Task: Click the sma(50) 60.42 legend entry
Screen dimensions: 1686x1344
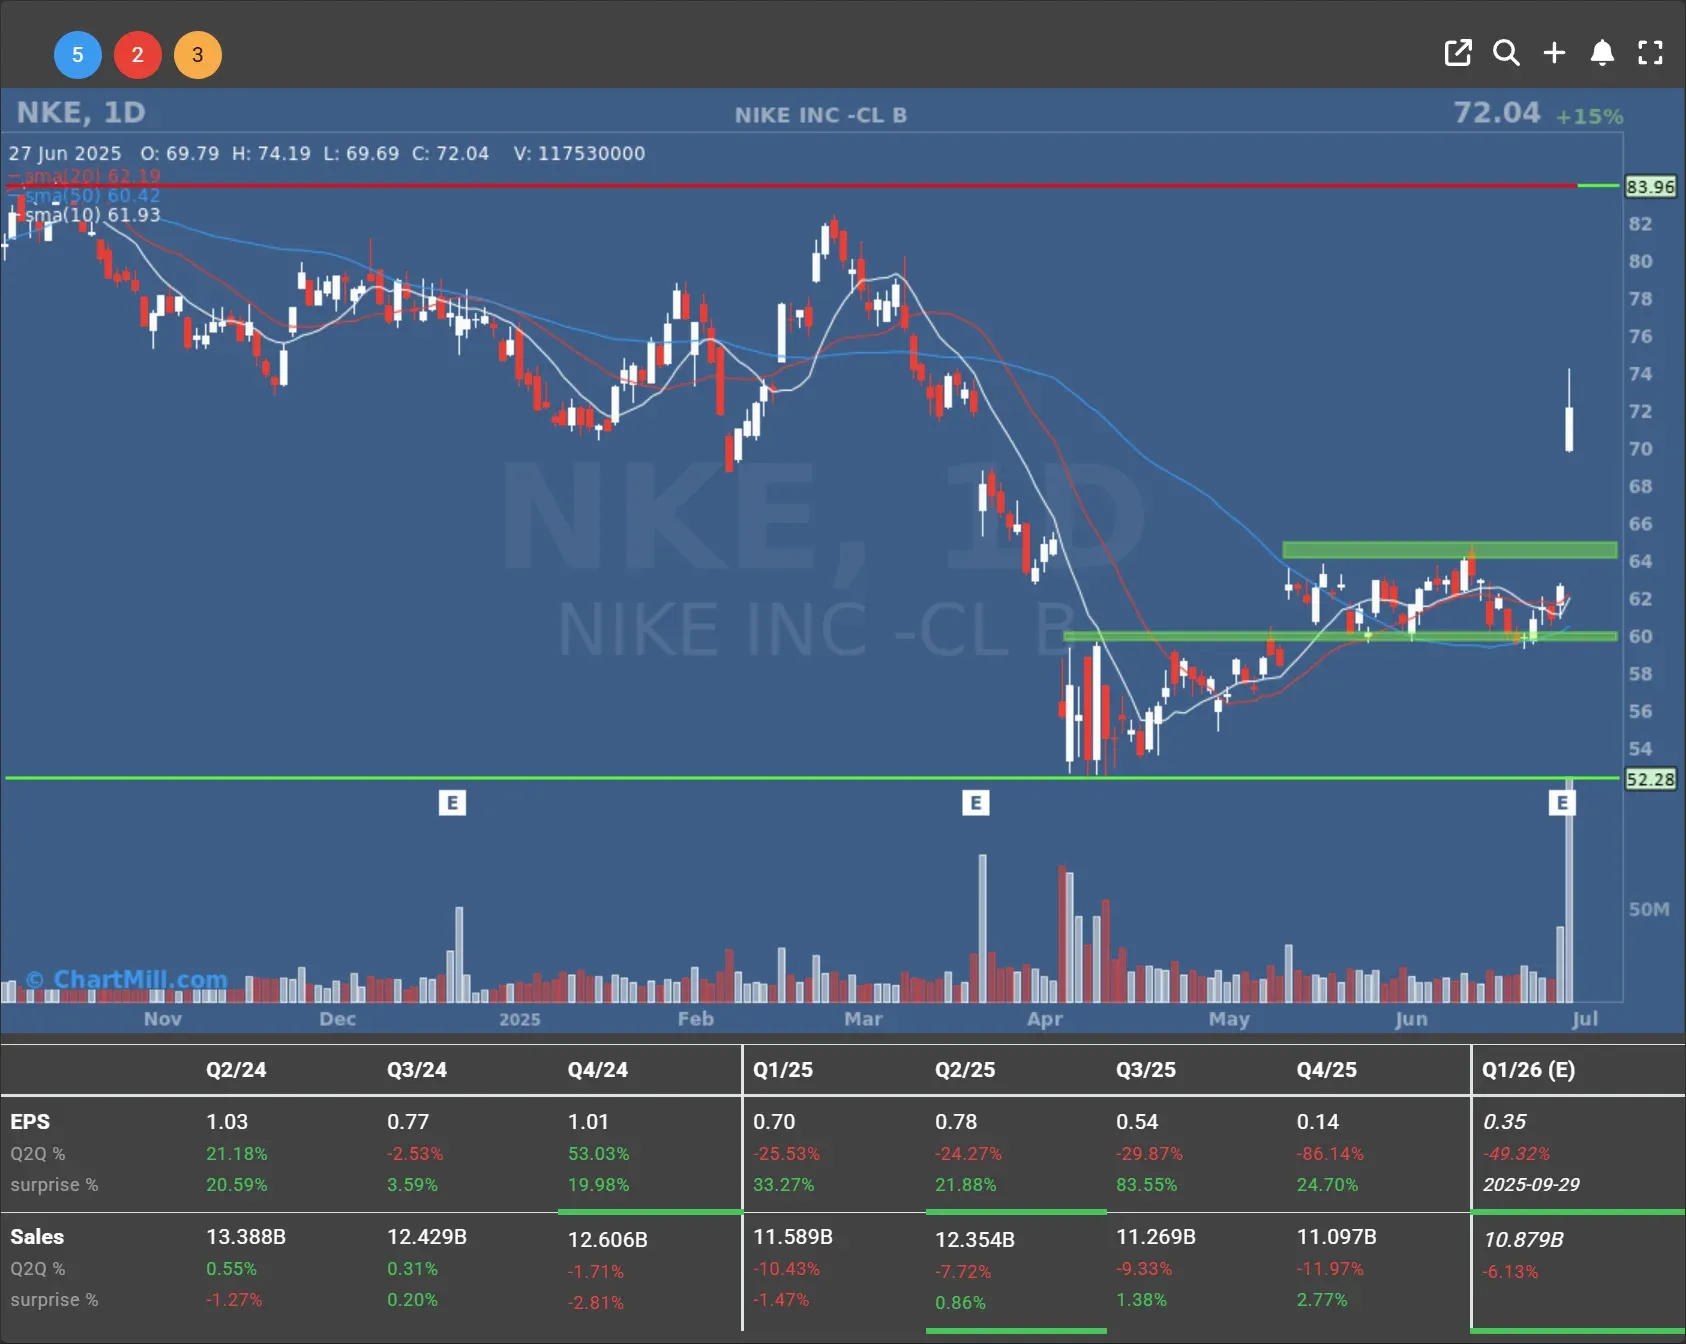Action: (x=84, y=195)
